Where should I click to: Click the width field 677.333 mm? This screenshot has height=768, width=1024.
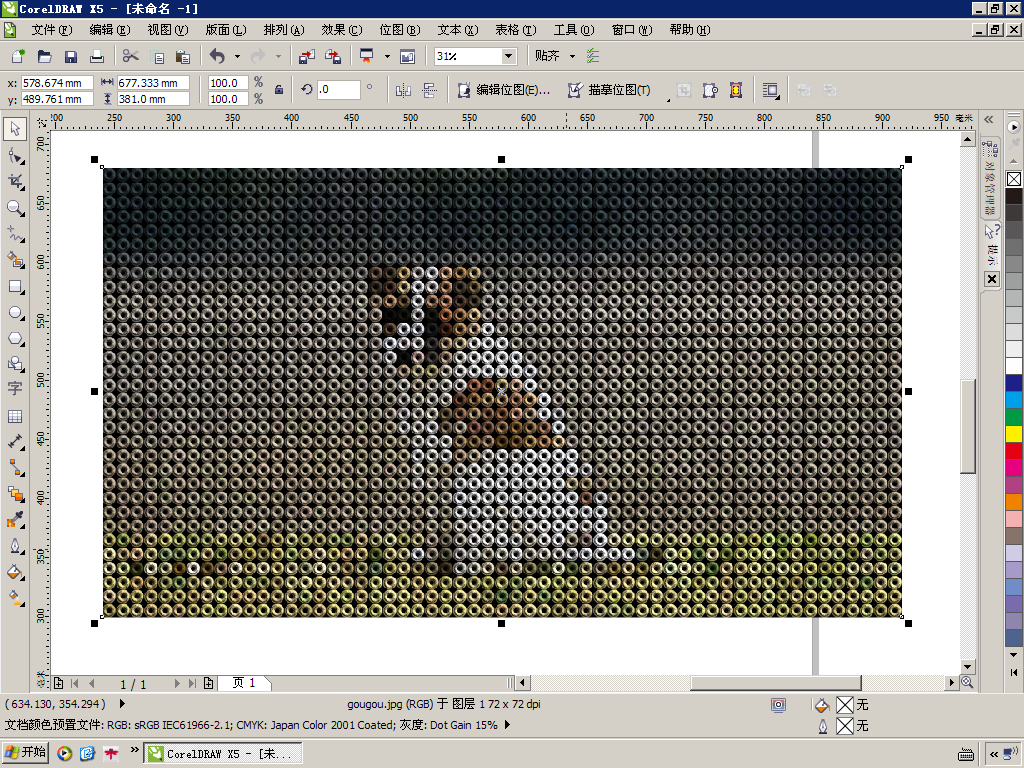[x=153, y=83]
